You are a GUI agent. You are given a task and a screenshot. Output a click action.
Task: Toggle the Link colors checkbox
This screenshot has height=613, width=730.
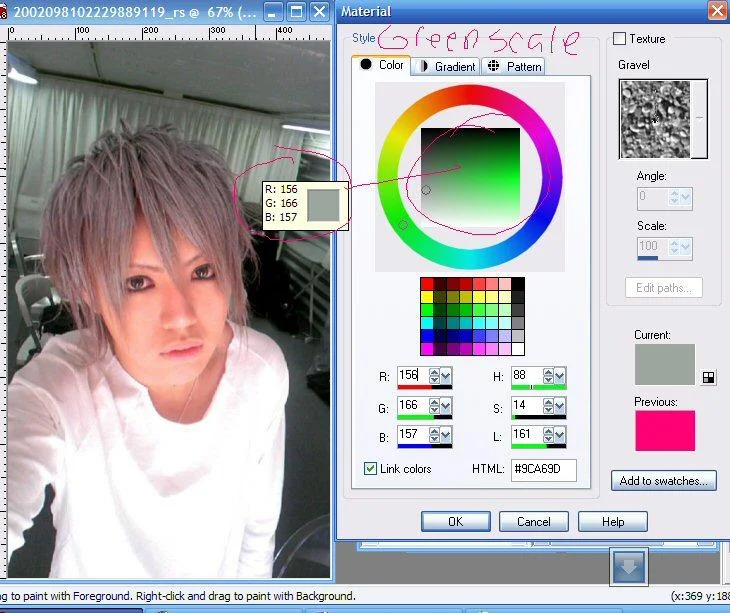pyautogui.click(x=370, y=468)
